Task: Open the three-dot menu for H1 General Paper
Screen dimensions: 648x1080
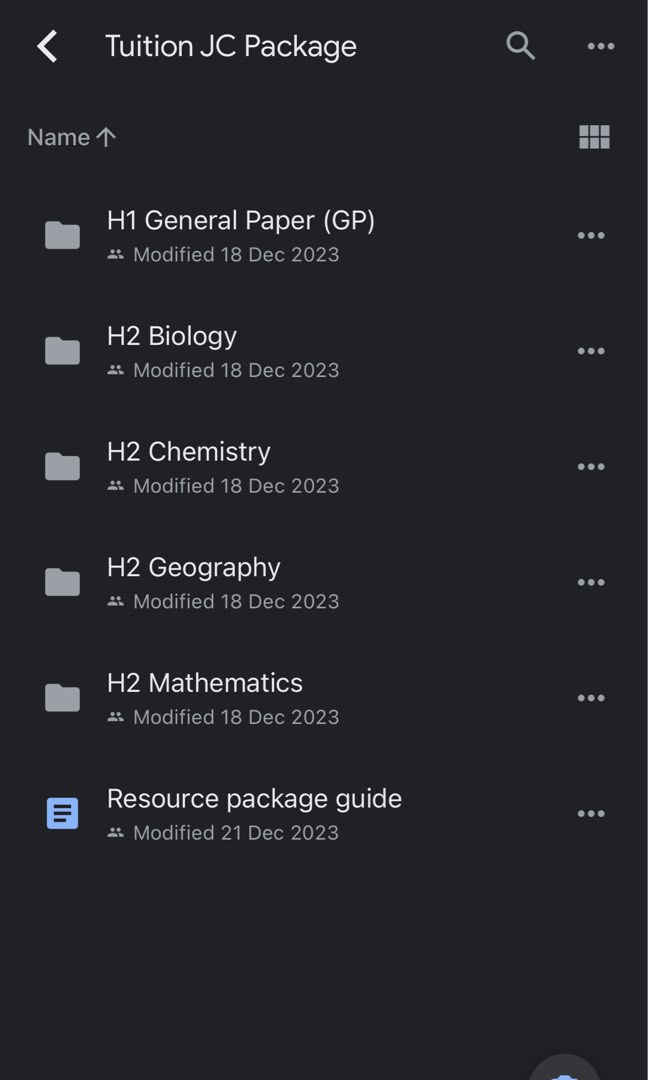Action: 591,235
